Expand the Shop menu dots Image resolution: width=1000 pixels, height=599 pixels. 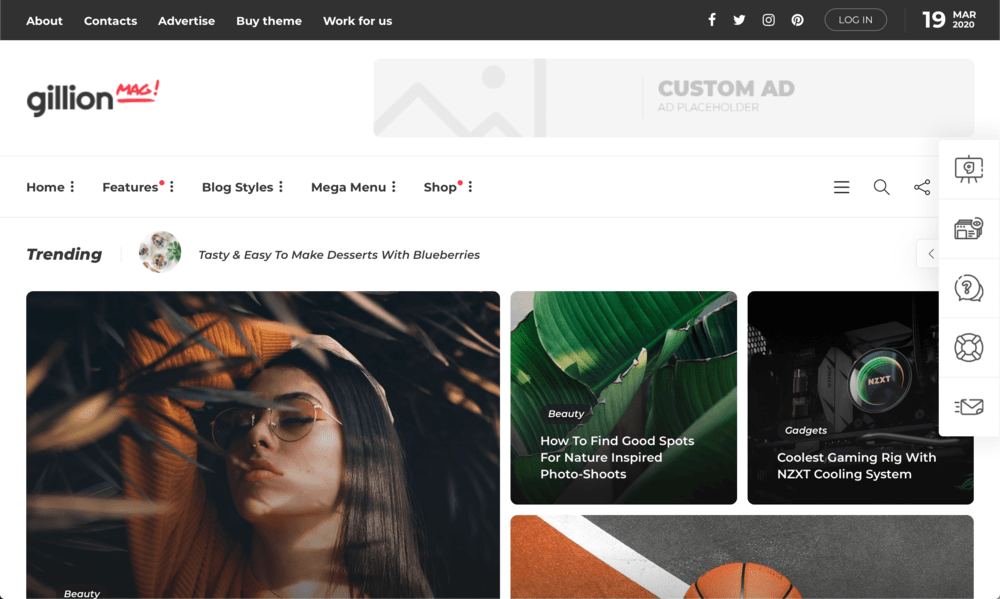coord(470,187)
